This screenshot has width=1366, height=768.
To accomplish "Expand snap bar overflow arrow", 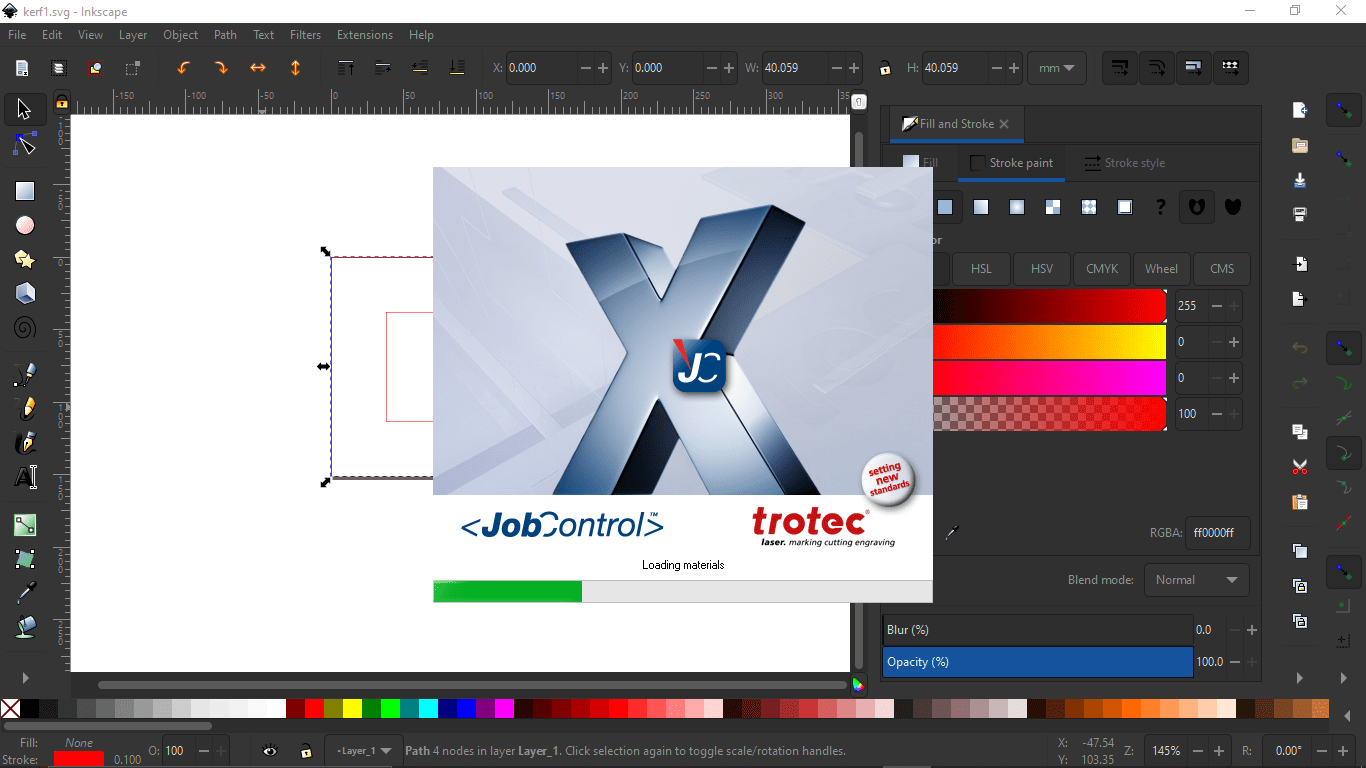I will coord(1344,678).
